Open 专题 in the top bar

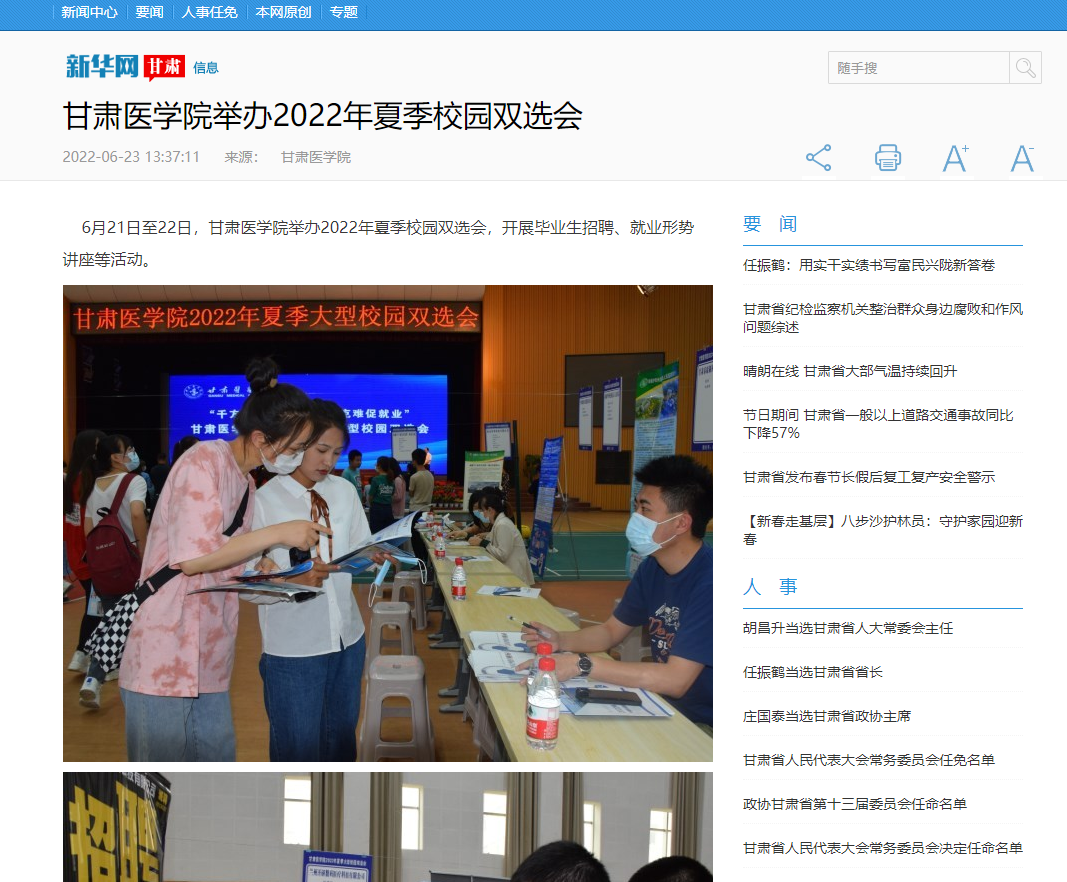[x=343, y=12]
